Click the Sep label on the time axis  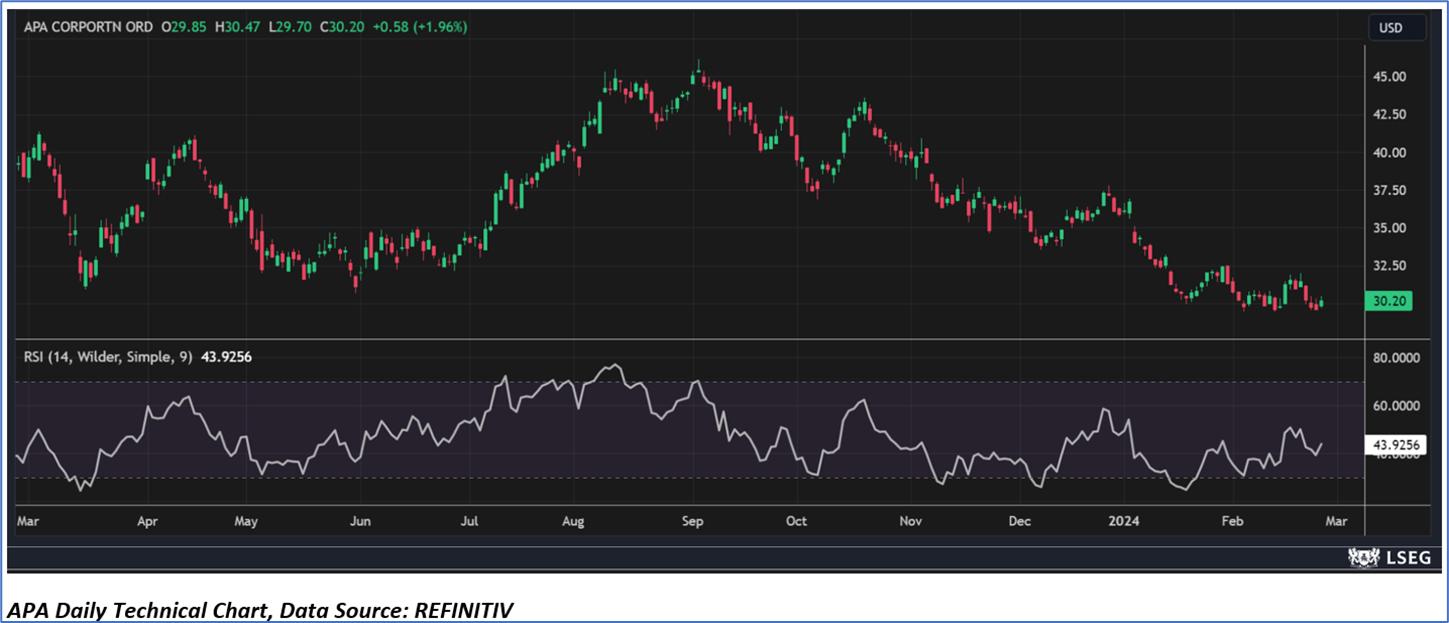click(x=695, y=521)
